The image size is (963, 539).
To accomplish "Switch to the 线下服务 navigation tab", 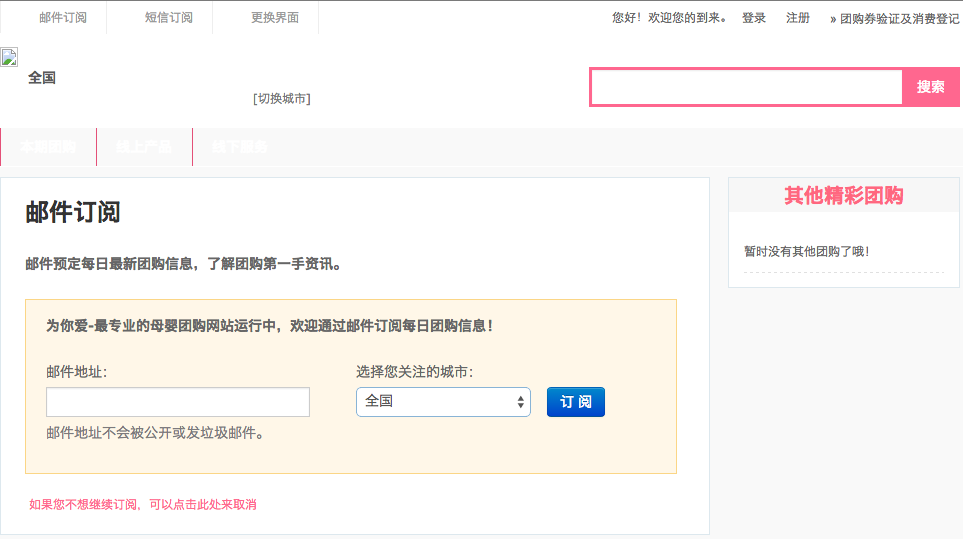I will (240, 147).
